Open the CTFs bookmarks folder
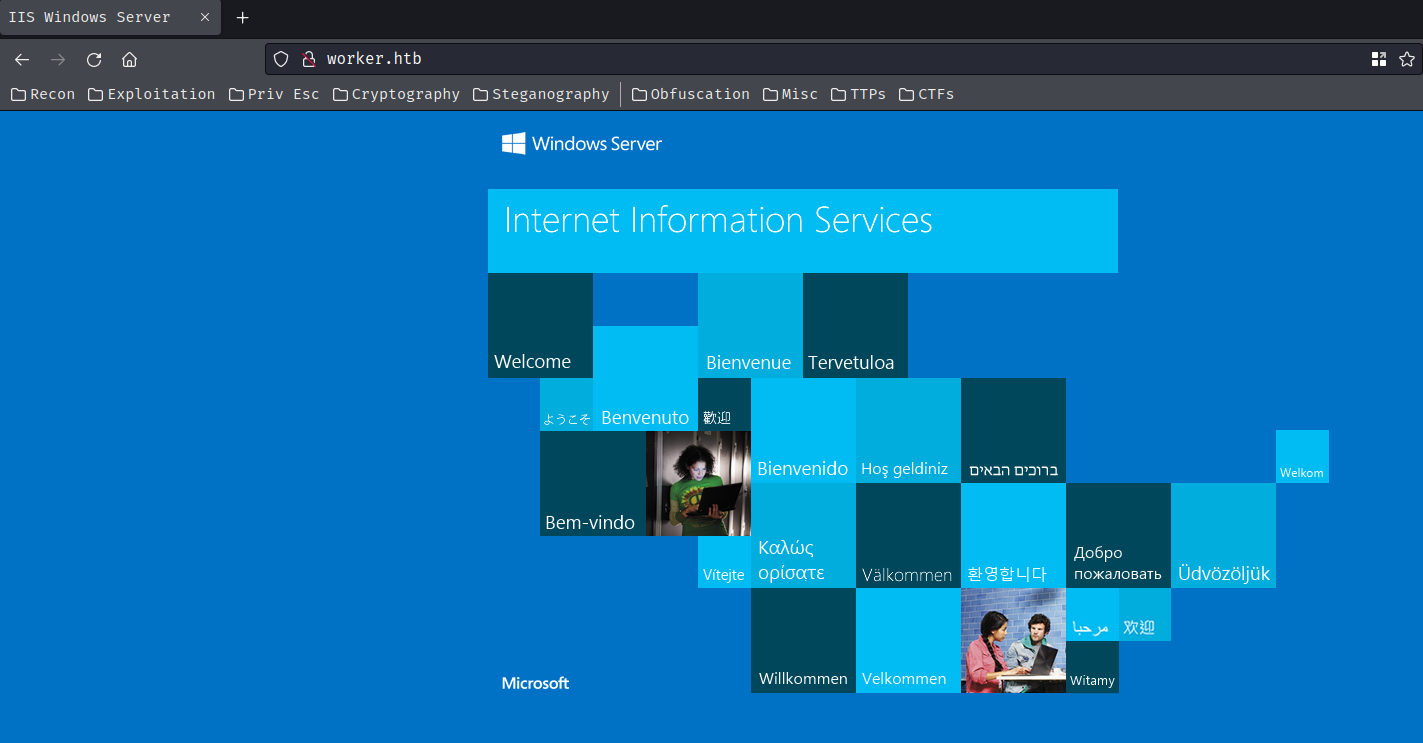Image resolution: width=1423 pixels, height=743 pixels. point(926,94)
